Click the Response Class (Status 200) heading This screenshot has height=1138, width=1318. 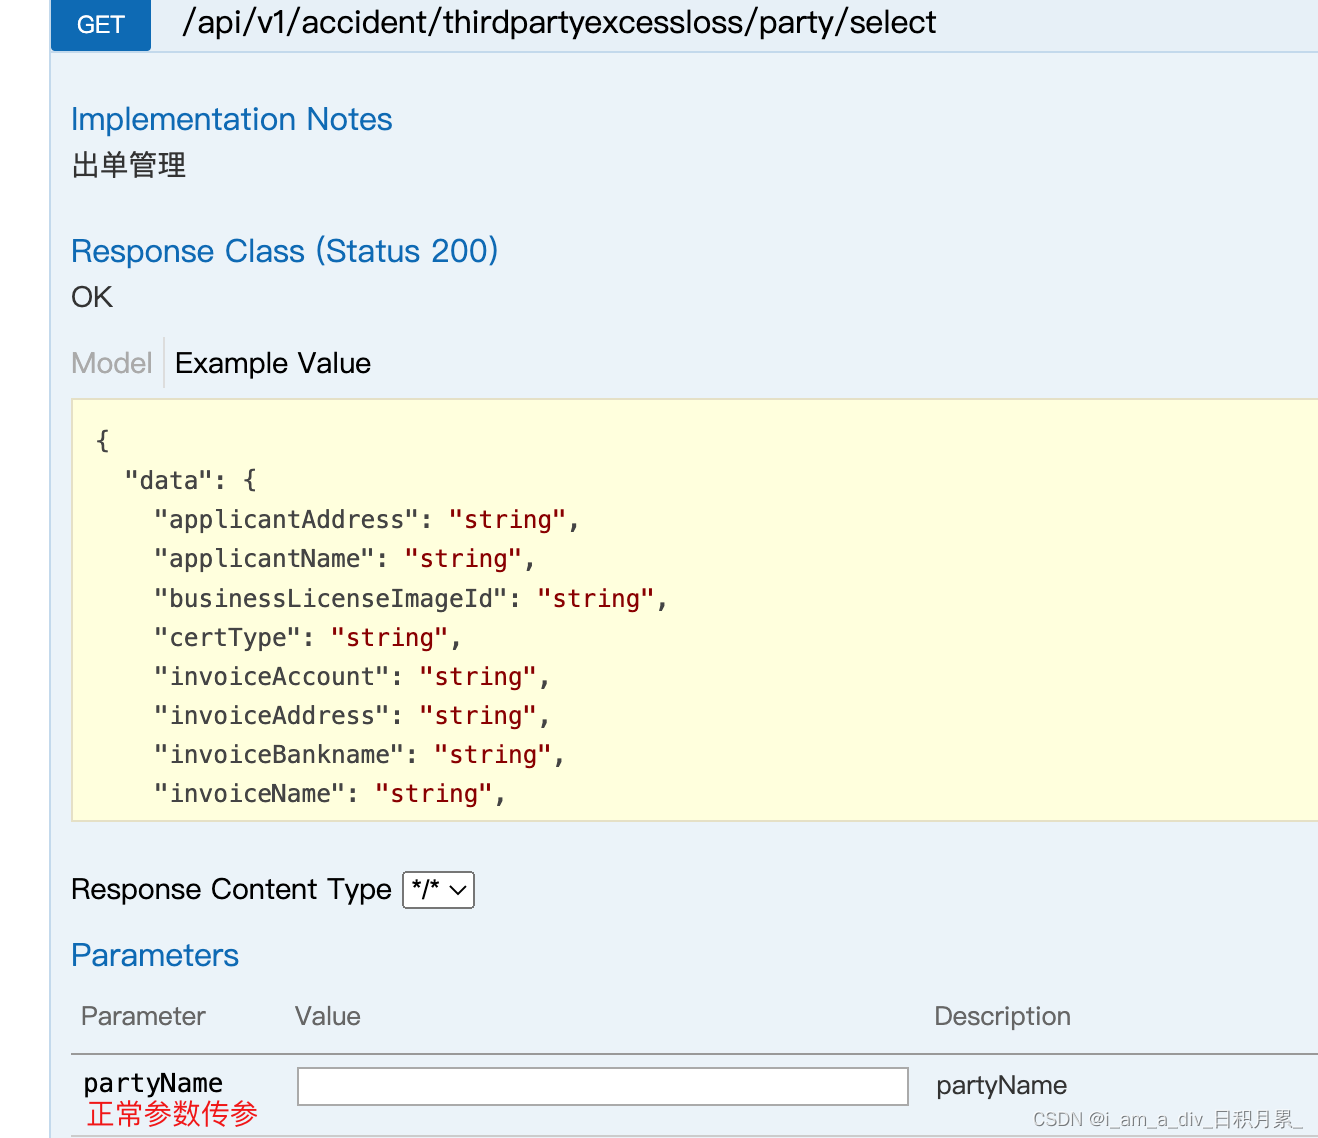285,251
